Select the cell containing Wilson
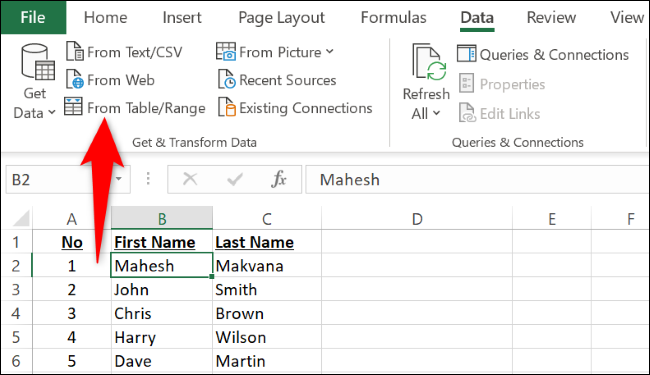The height and width of the screenshot is (375, 650). 267,337
